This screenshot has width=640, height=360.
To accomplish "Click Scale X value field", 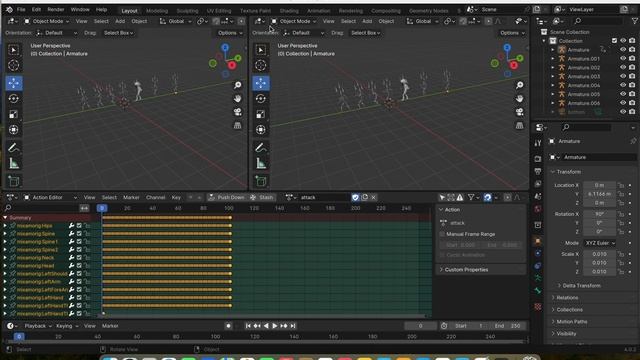I will coord(600,254).
